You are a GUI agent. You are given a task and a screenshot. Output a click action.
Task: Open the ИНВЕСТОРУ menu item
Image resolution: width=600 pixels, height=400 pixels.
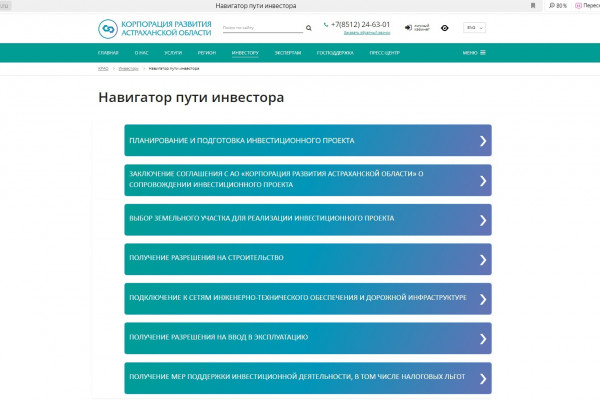click(x=245, y=53)
